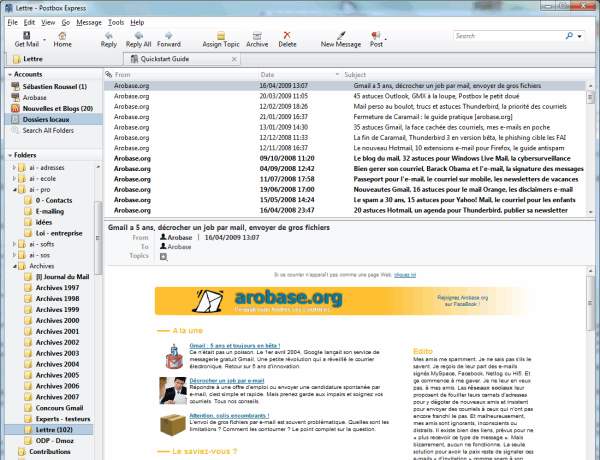Select Dossiers locaux account

[54, 119]
